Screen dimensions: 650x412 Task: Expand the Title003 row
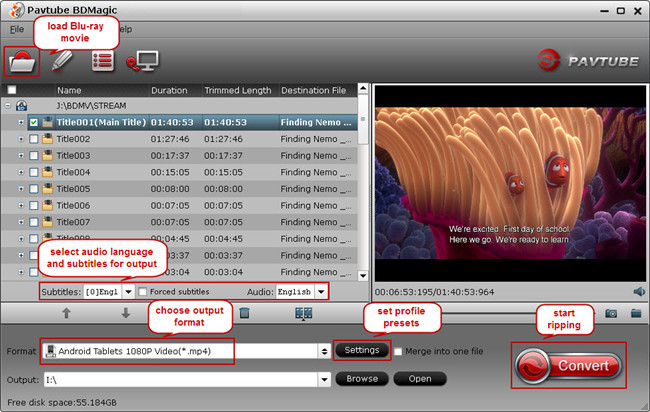21,155
